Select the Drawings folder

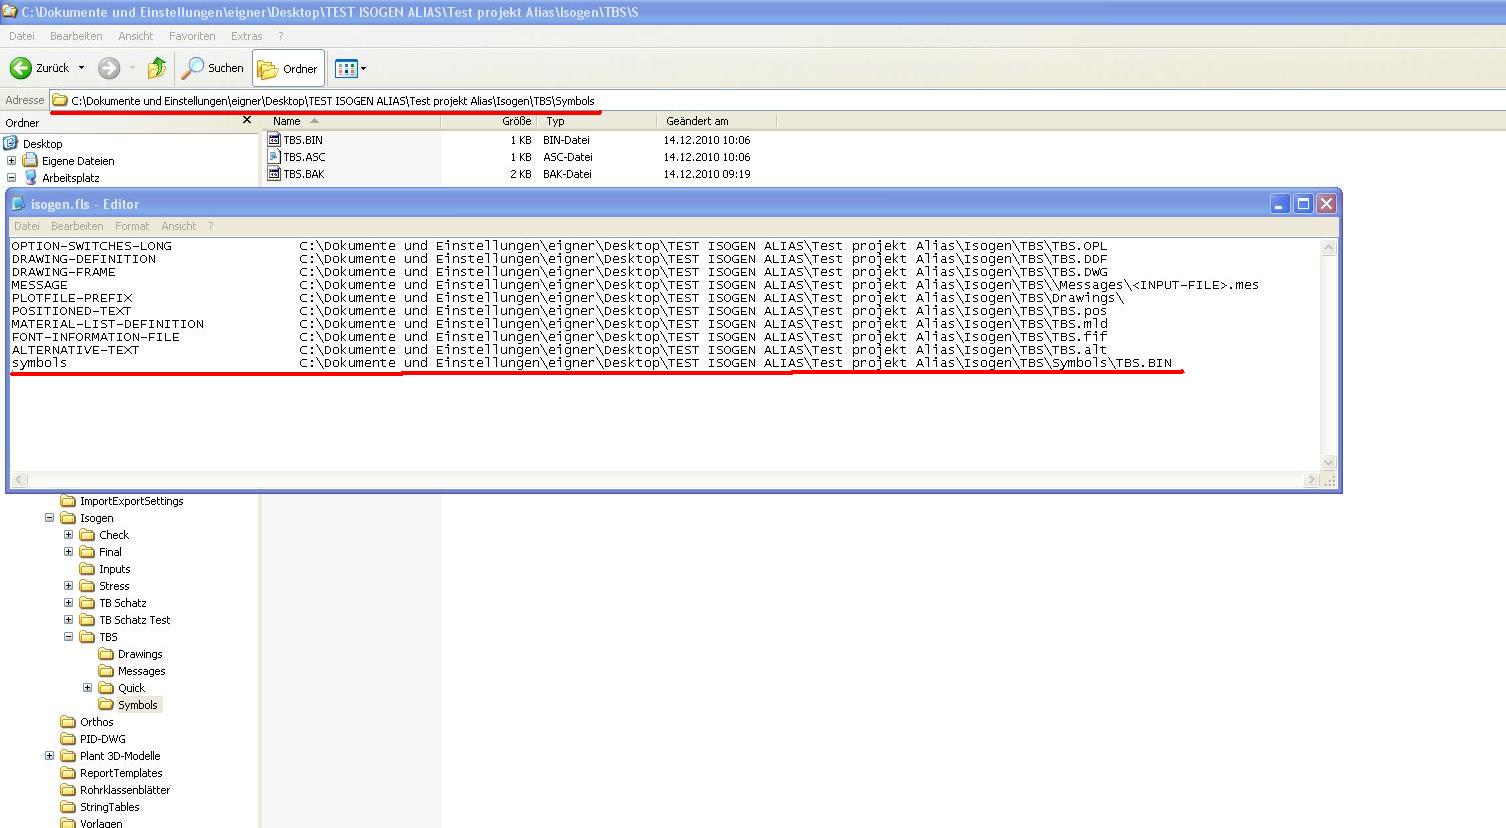(140, 654)
